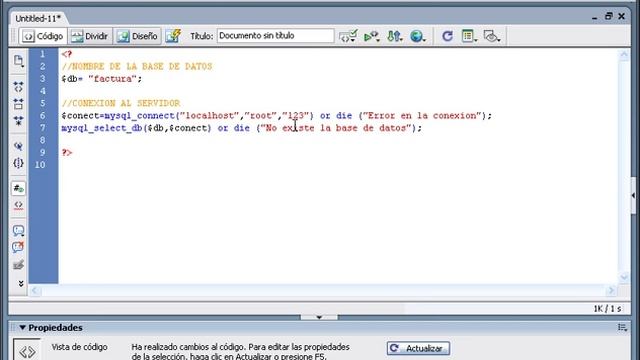Viewport: 640px width, 360px height.
Task: Click "localhost" string in code
Action: click(x=210, y=116)
